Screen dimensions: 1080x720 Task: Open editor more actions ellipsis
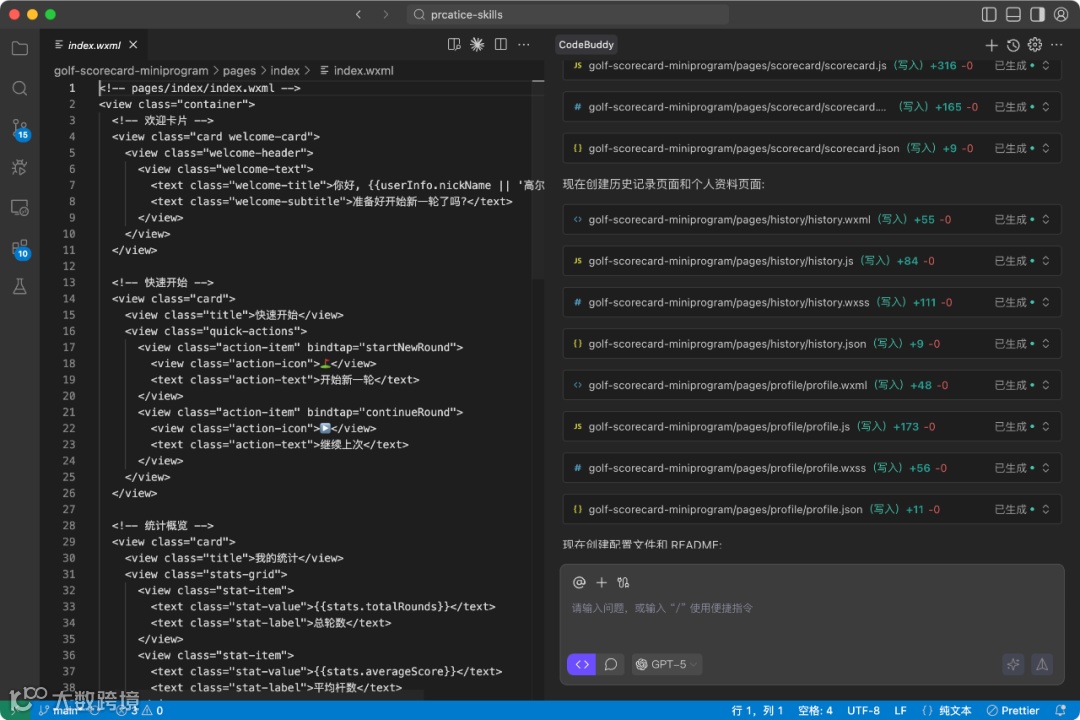pos(524,45)
